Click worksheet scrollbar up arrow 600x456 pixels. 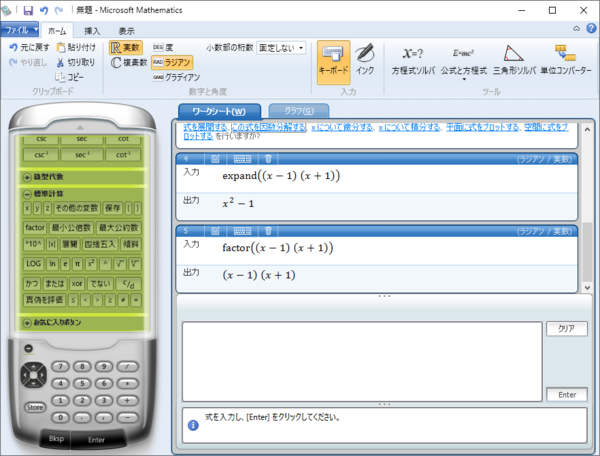(x=587, y=130)
